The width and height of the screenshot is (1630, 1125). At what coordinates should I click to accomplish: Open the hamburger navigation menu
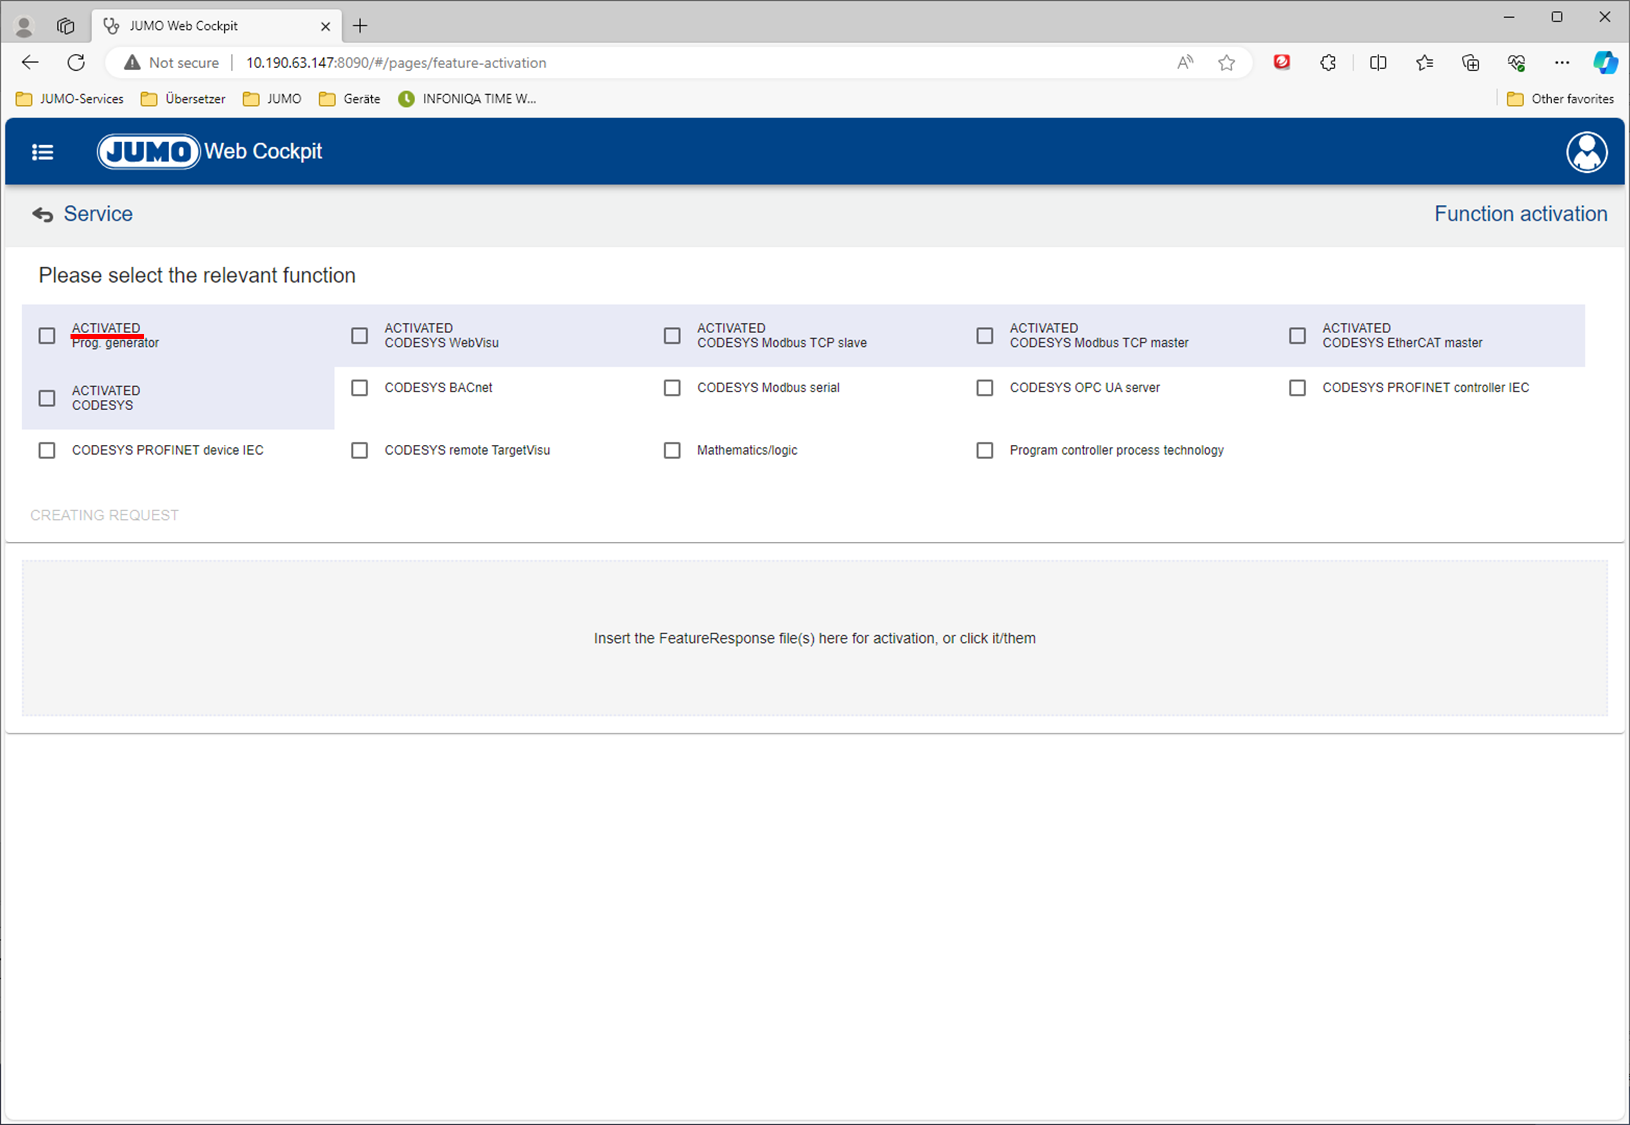(42, 152)
